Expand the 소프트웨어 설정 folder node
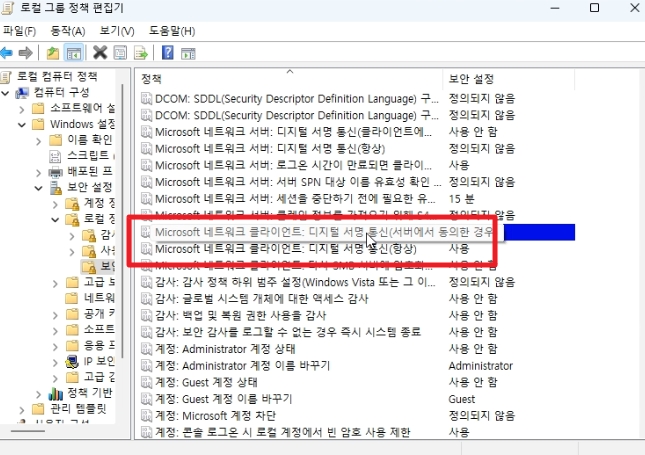This screenshot has width=645, height=455. point(22,109)
